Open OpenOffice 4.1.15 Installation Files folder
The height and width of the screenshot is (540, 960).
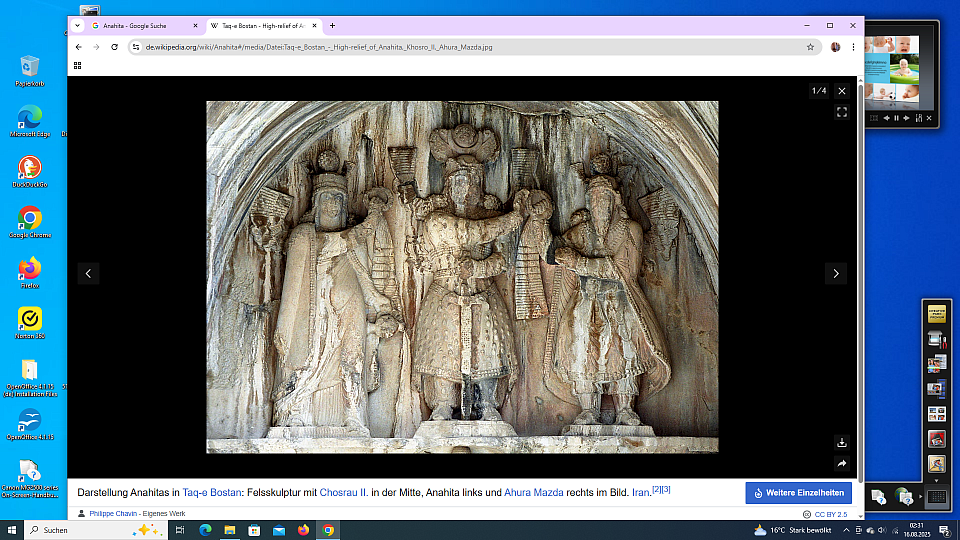tap(29, 378)
